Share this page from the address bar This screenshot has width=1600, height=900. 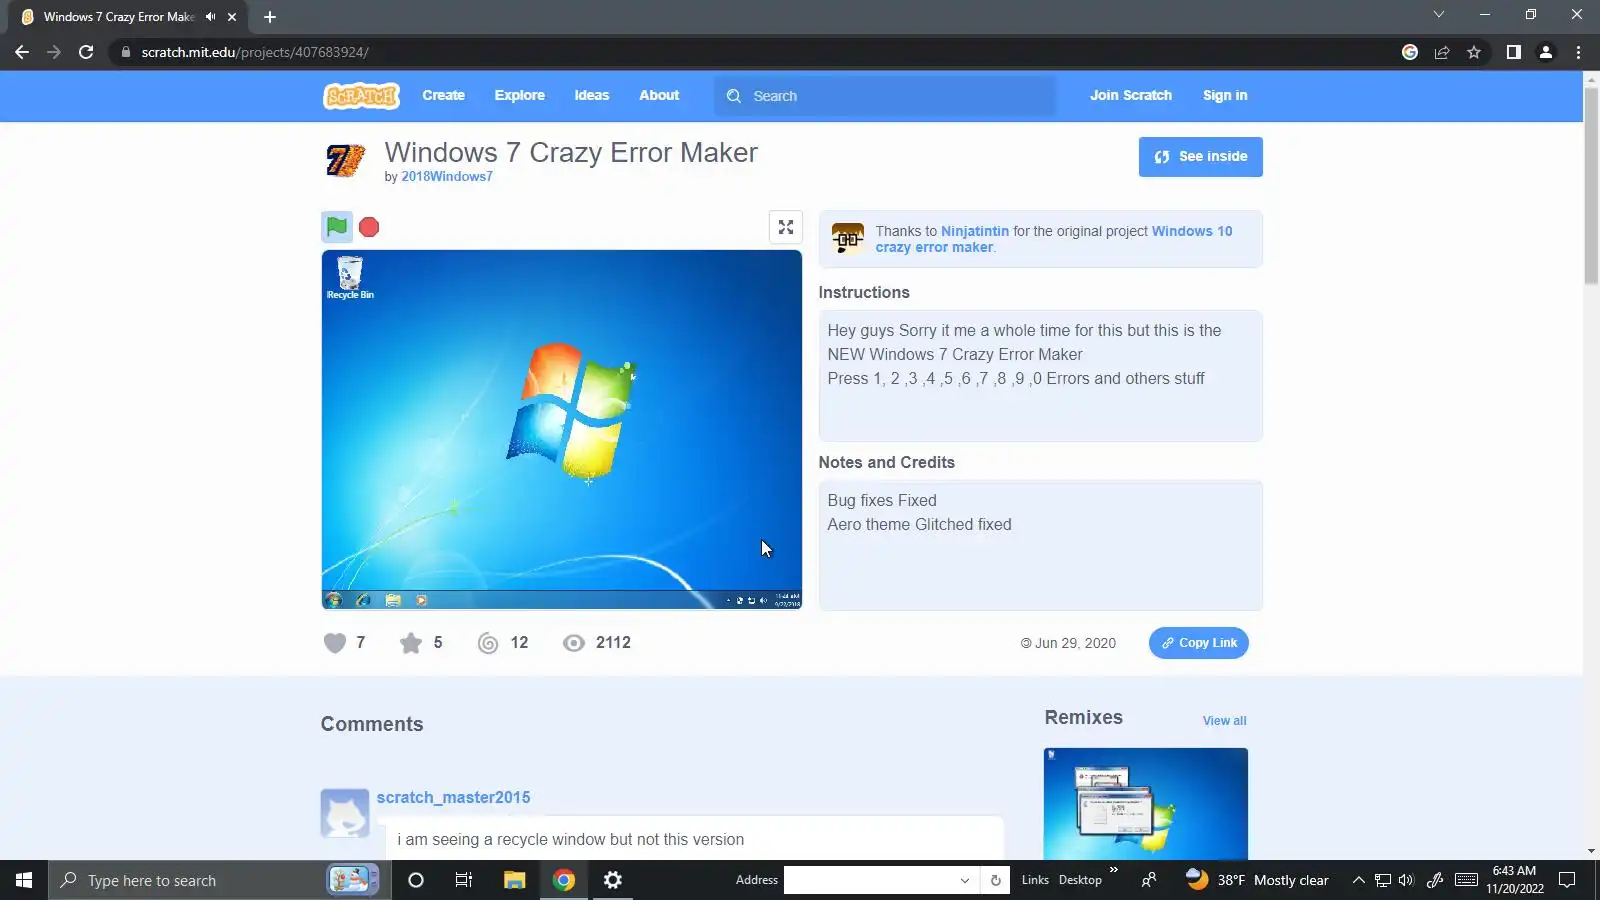[x=1442, y=52]
